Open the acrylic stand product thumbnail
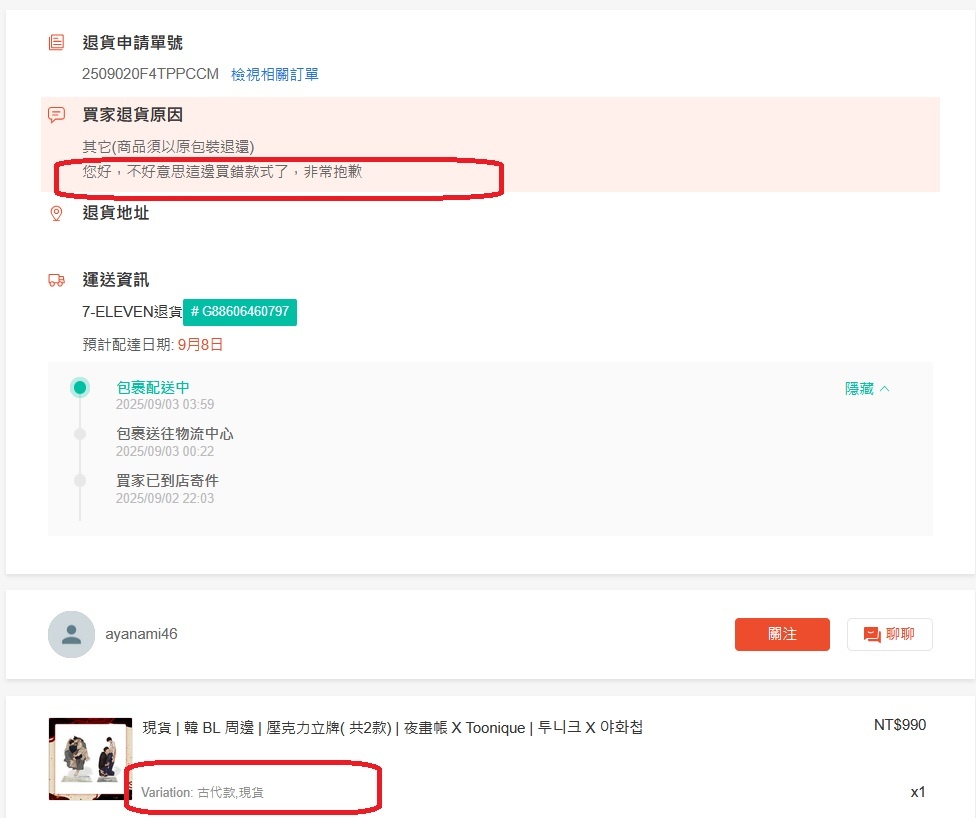 tap(90, 759)
